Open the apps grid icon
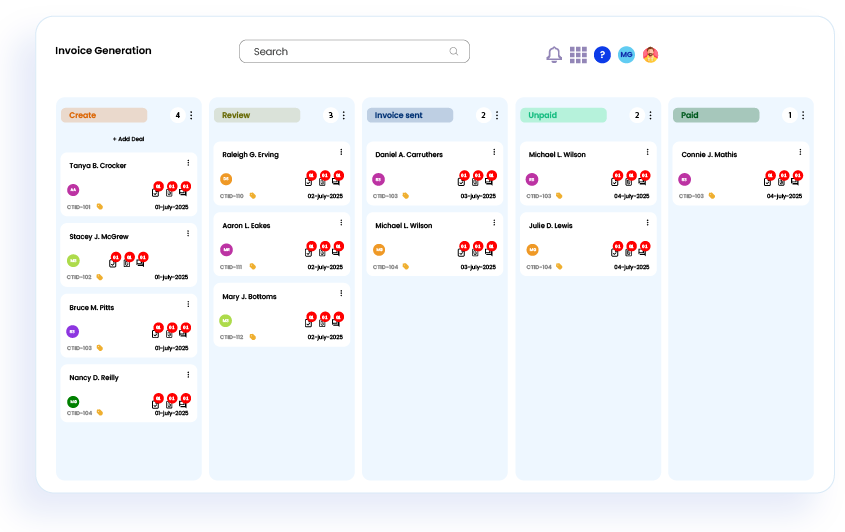Image resolution: width=845 pixels, height=532 pixels. coord(578,54)
